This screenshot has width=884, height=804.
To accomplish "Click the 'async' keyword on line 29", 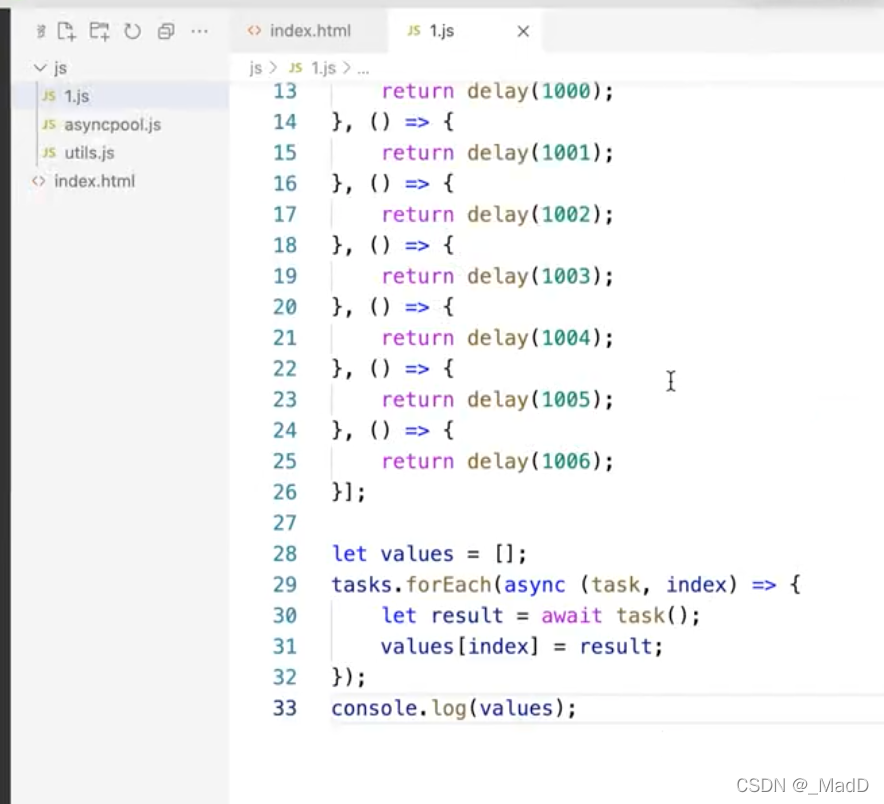I will point(534,585).
